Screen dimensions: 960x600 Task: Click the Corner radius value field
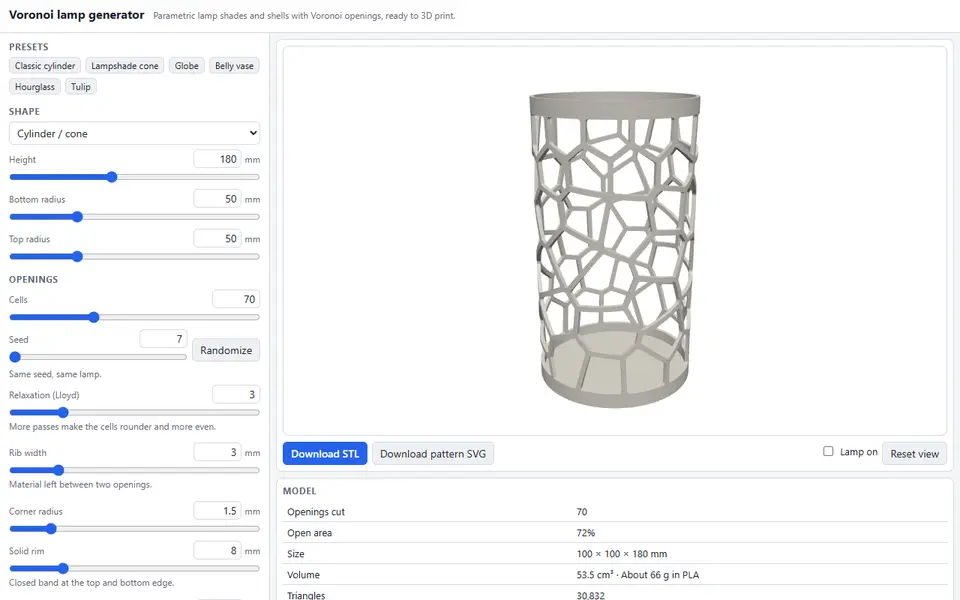(x=217, y=511)
